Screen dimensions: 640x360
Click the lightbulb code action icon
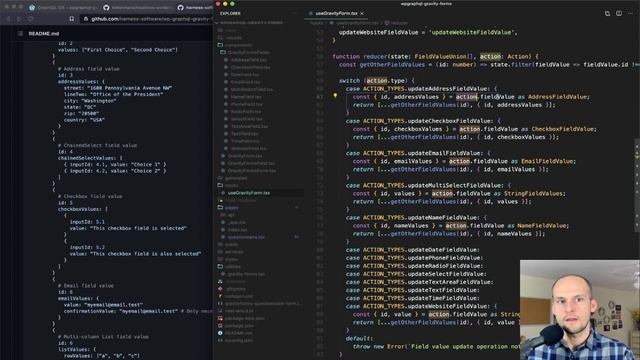coord(335,96)
